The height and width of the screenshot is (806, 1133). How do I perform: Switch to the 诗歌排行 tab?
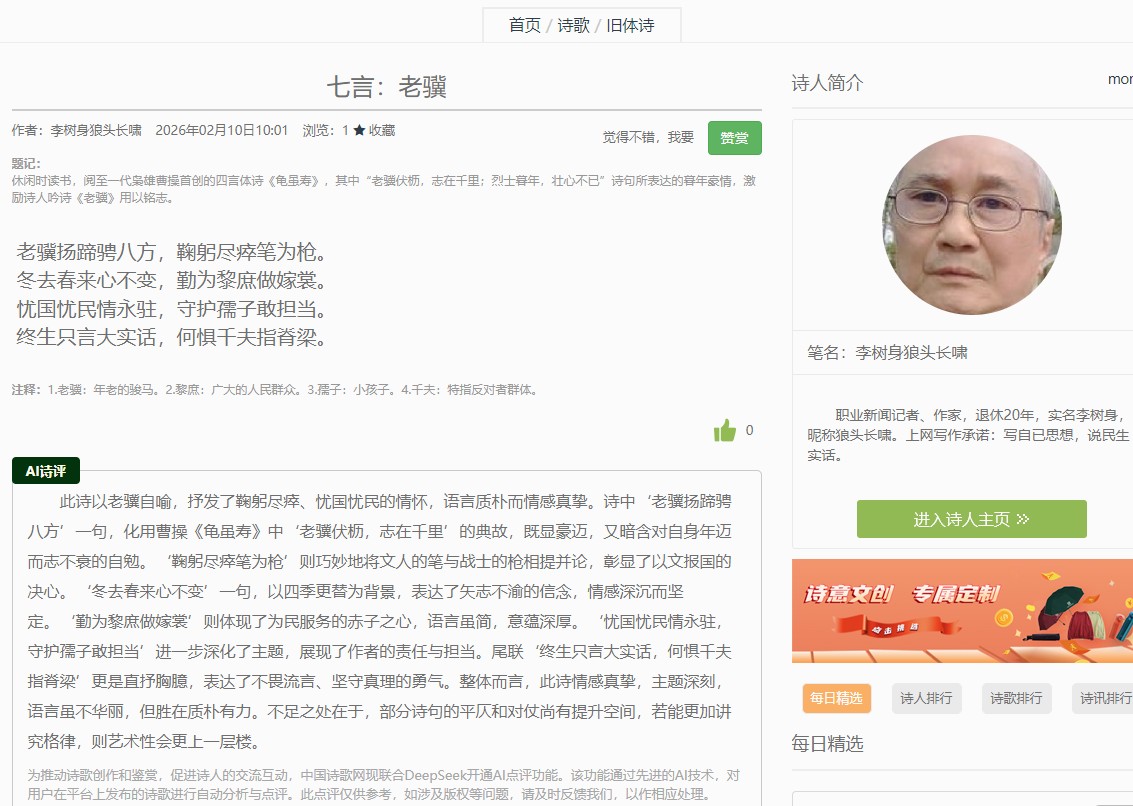(x=1016, y=698)
